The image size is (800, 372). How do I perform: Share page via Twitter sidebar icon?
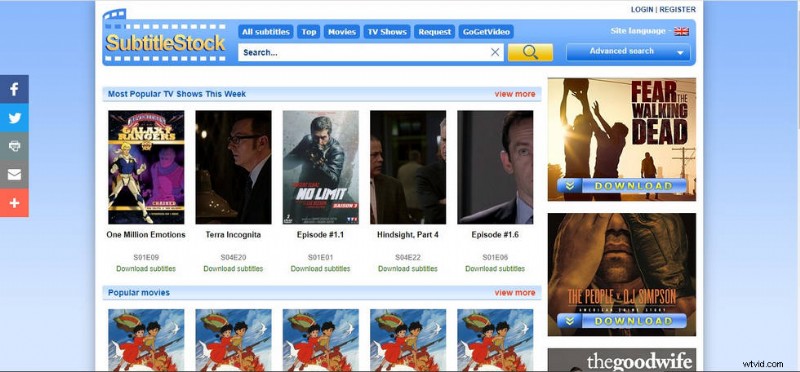14,118
